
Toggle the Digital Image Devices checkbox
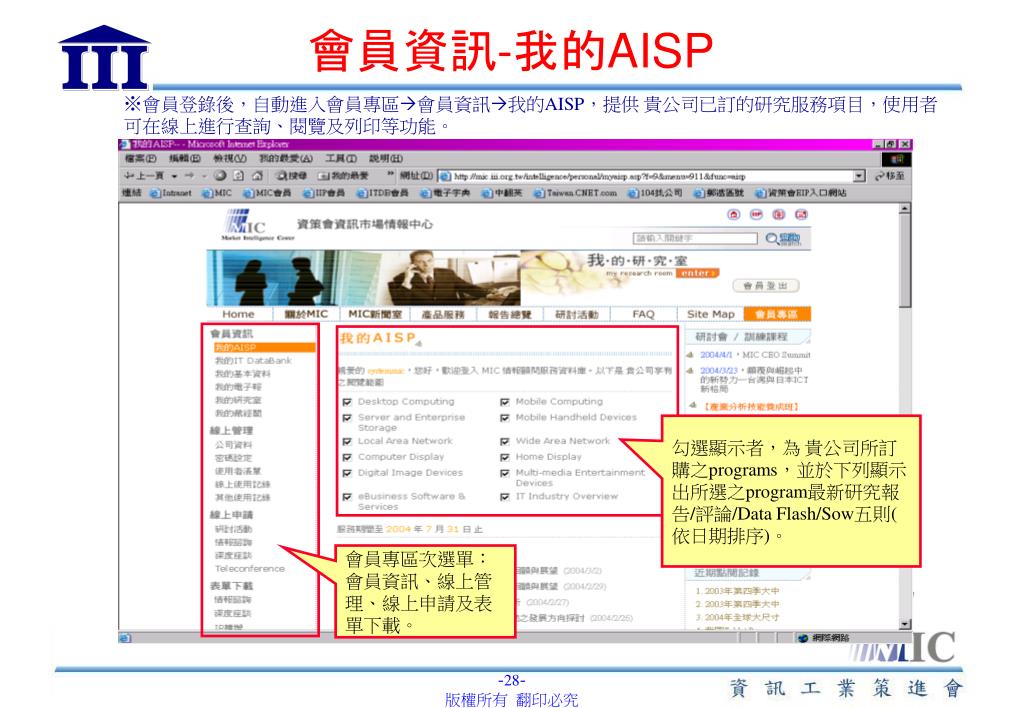[347, 473]
